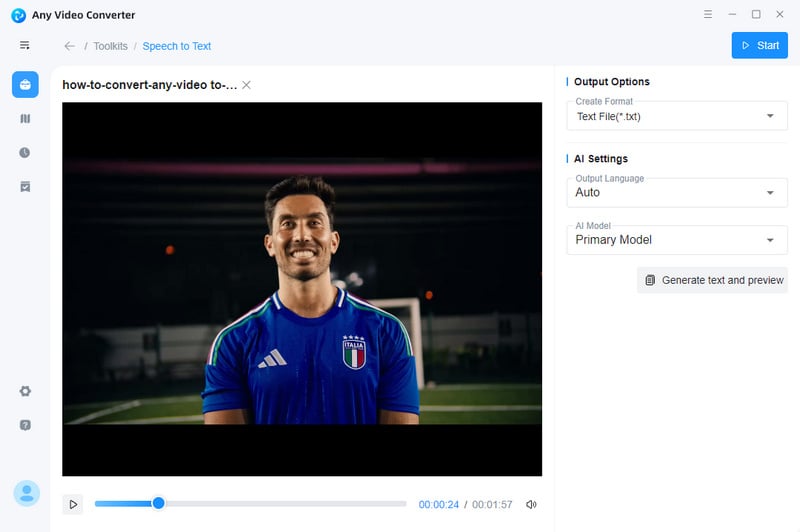Open the task list checkmark sidebar icon

click(25, 187)
